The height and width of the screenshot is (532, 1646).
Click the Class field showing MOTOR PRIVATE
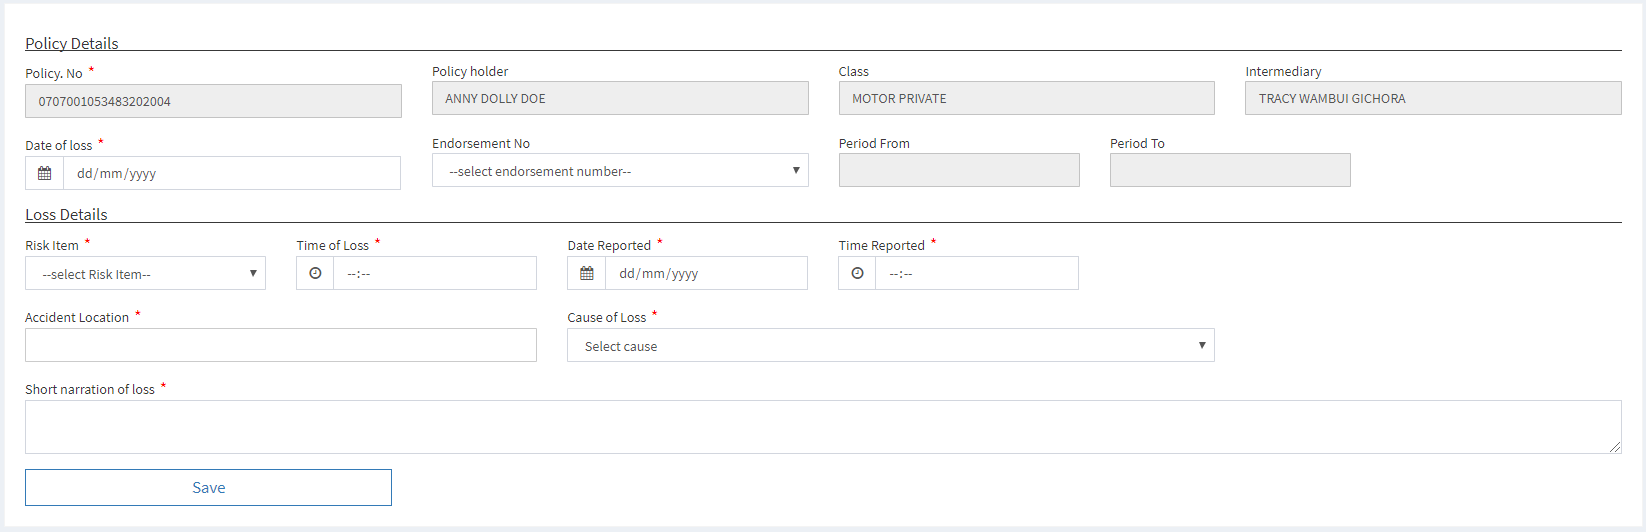[1026, 98]
